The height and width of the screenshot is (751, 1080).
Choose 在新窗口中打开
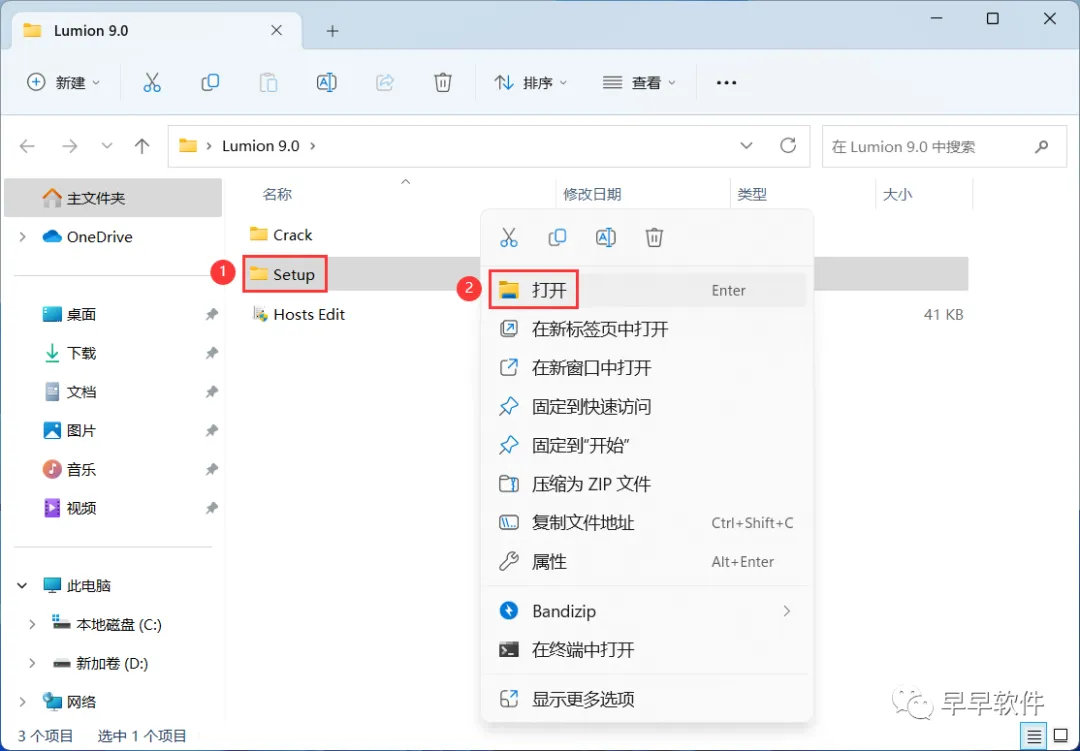coord(646,368)
